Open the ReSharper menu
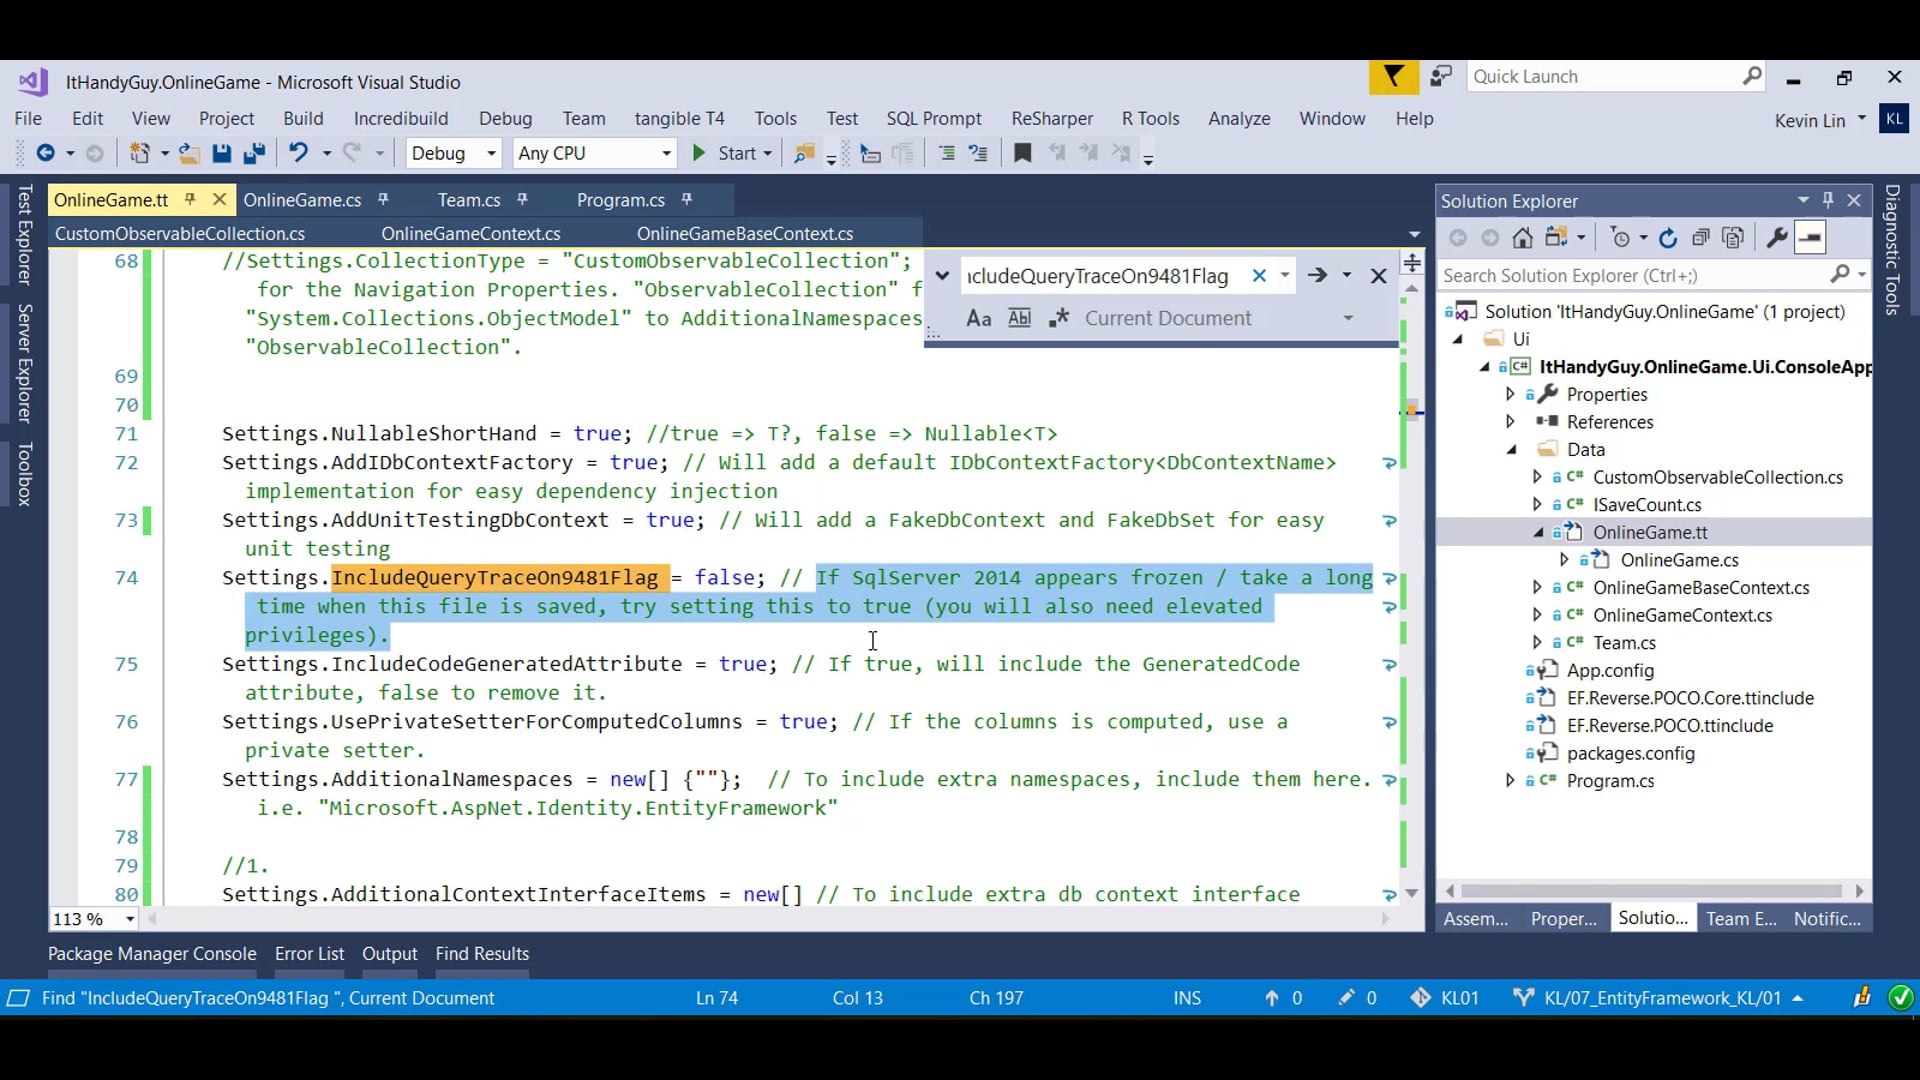The width and height of the screenshot is (1920, 1080). coord(1051,118)
